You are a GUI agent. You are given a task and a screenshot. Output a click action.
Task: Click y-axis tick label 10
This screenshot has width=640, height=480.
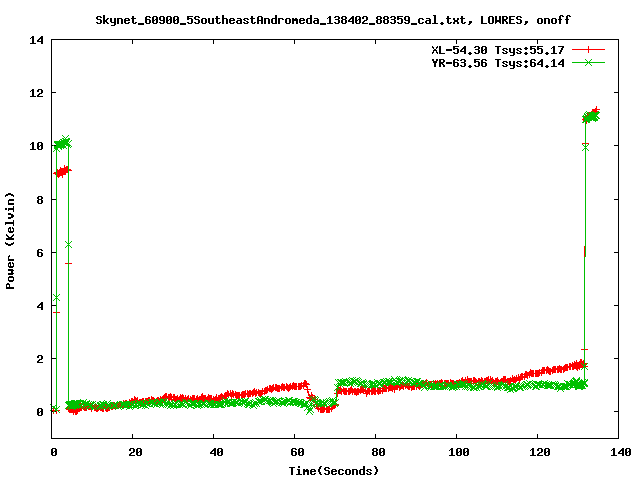click(36, 146)
